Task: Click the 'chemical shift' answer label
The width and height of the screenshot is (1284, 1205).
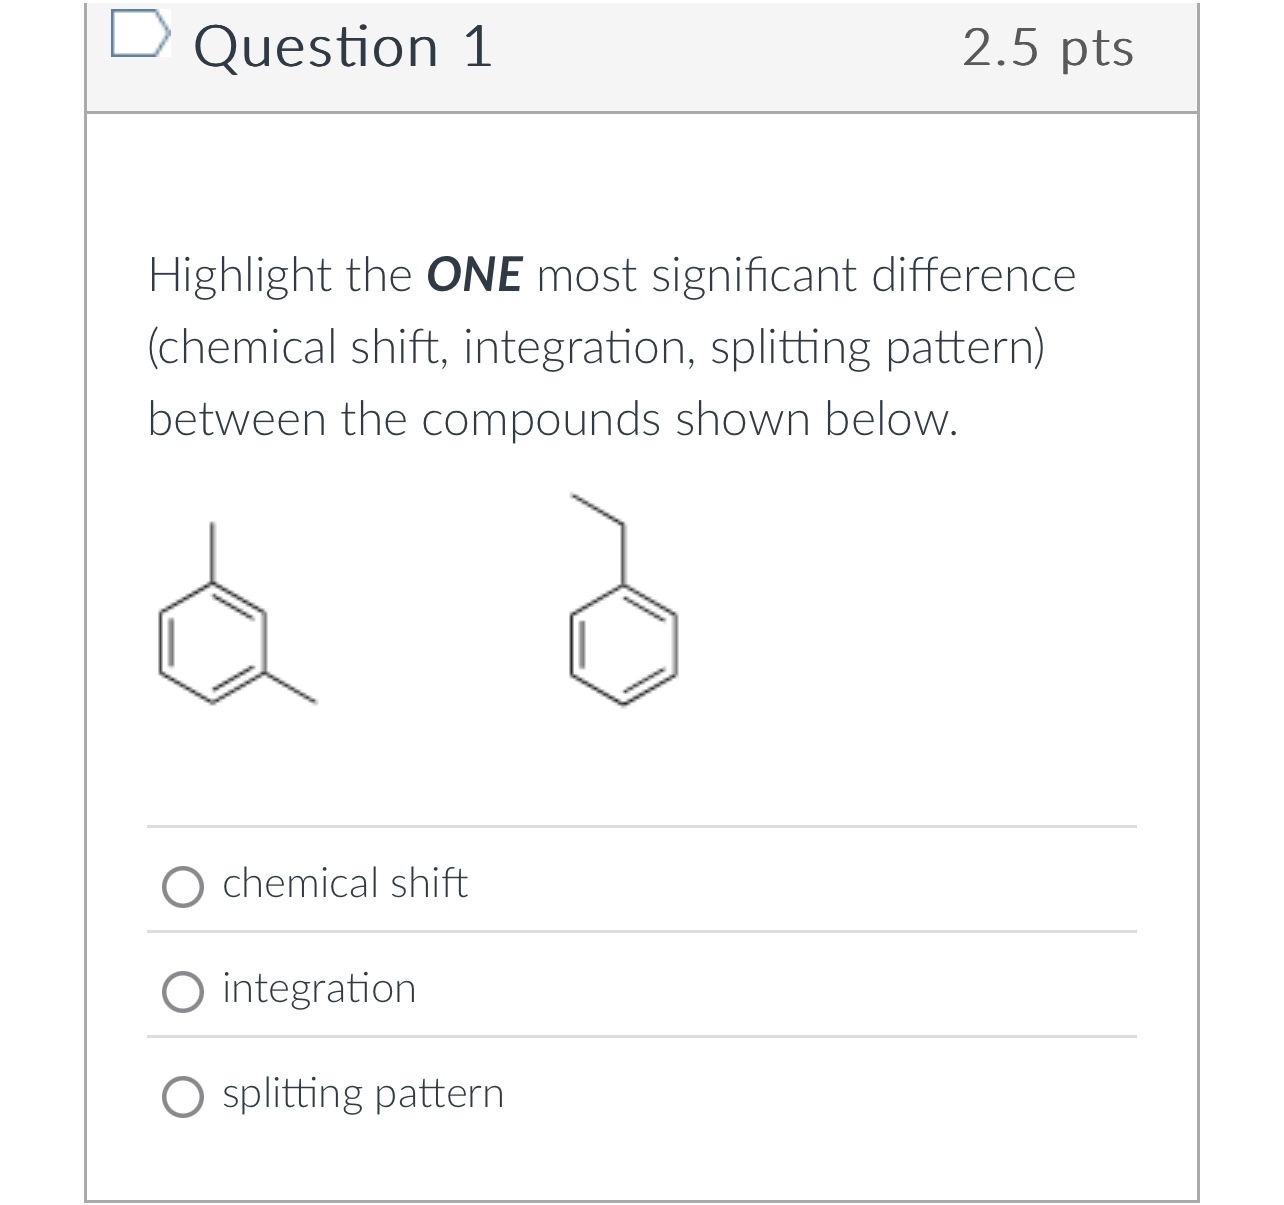Action: 345,883
